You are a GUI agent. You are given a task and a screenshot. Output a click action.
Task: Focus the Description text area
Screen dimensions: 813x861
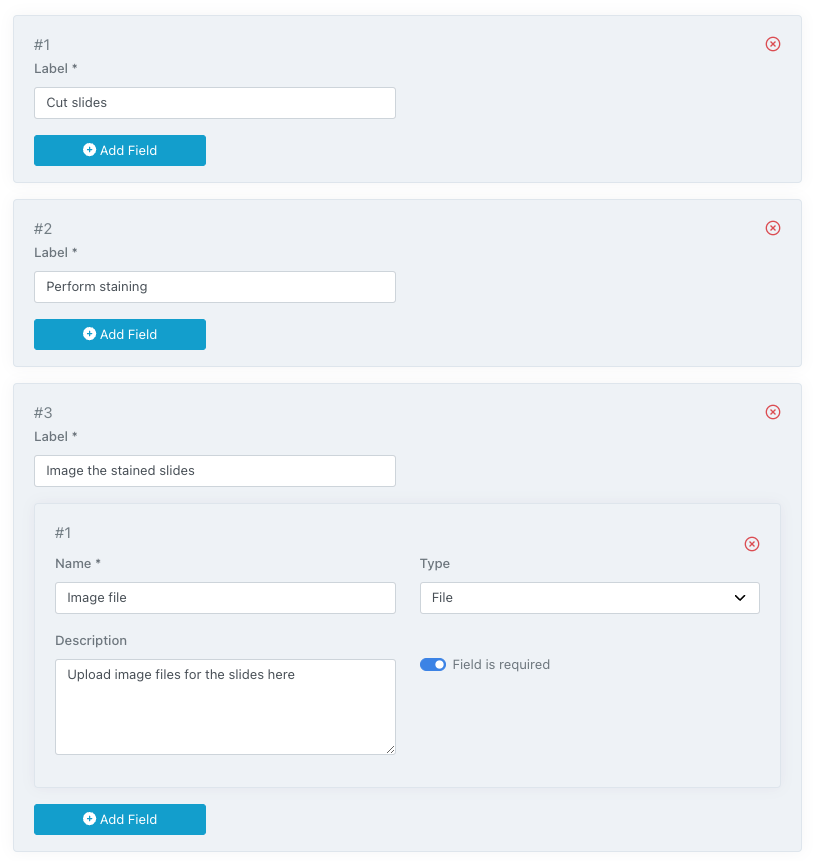(x=225, y=706)
